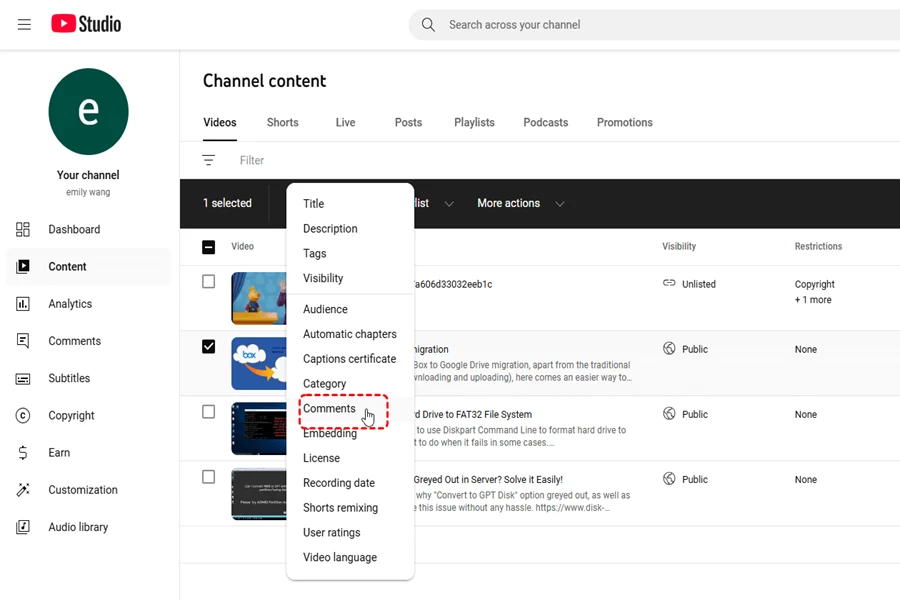
Task: Open the cartoon bear video thumbnail
Action: [259, 299]
